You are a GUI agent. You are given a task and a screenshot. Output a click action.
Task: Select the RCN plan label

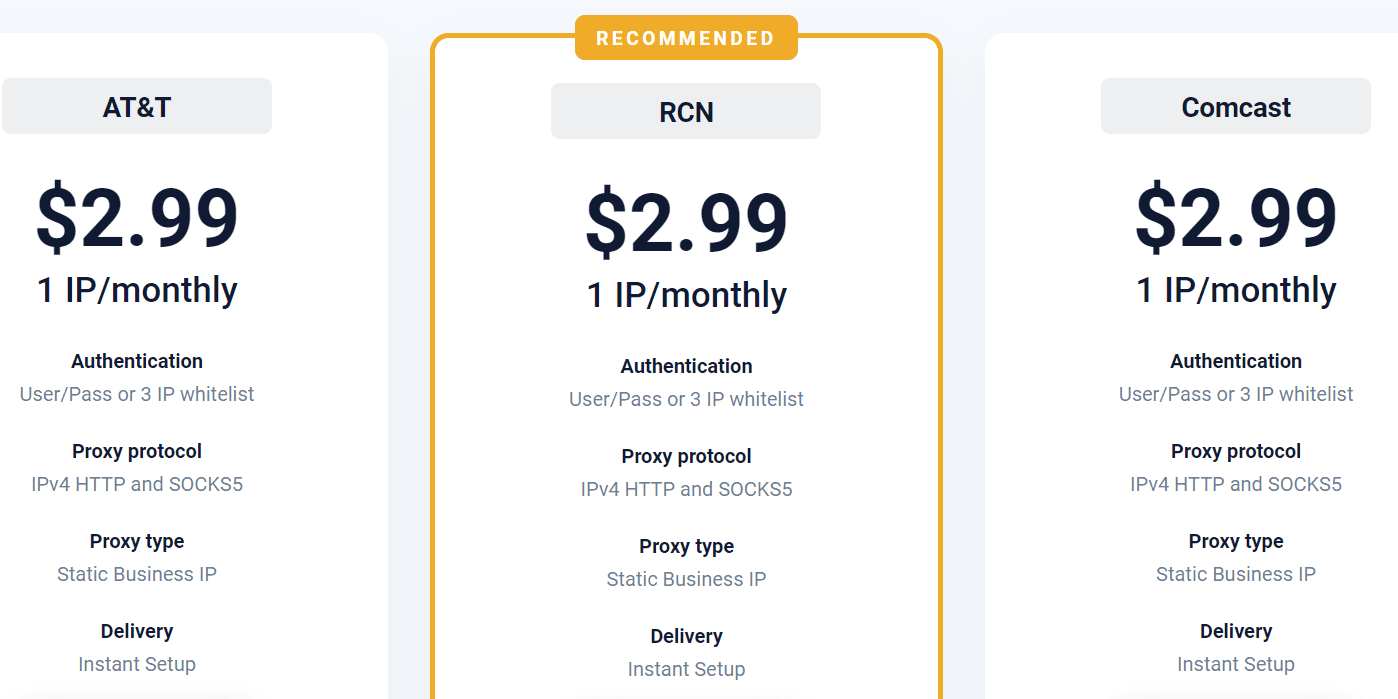tap(686, 112)
